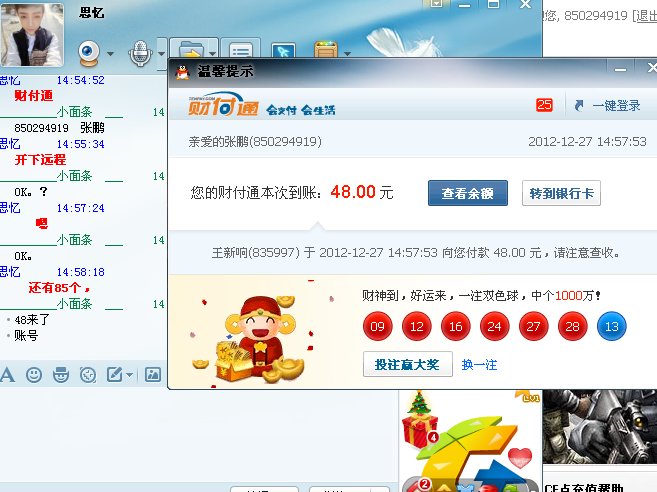
Task: Select red lottery ball 16
Action: (x=455, y=326)
